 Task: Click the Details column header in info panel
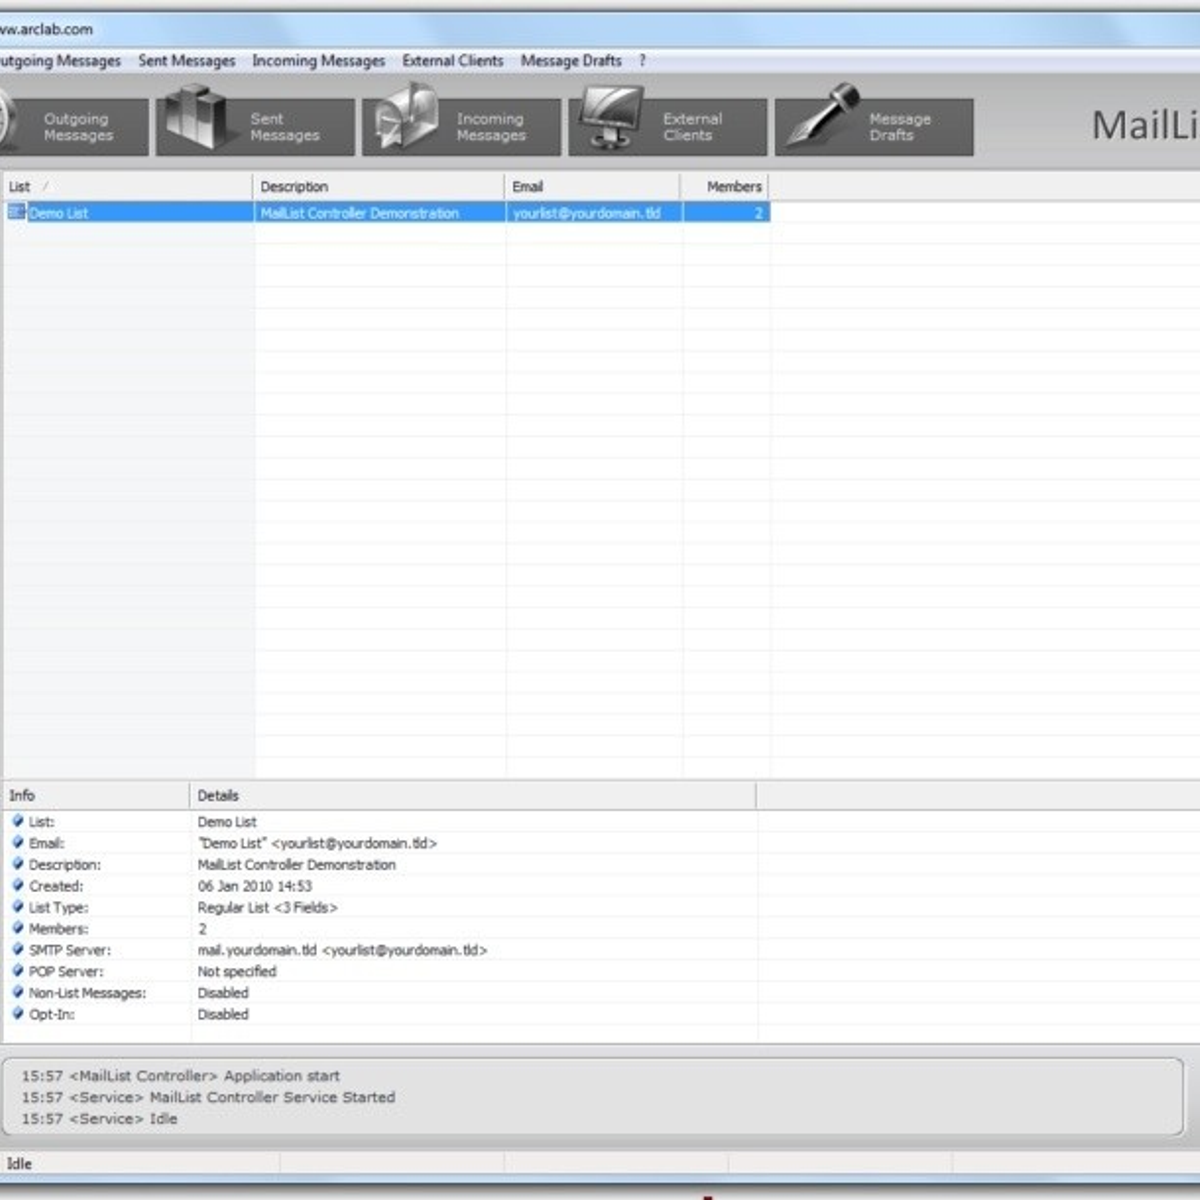click(x=471, y=796)
